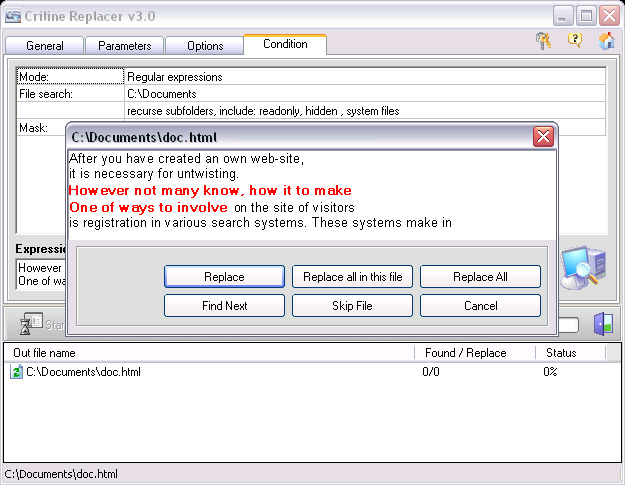This screenshot has height=485, width=625.
Task: Click the 0% status value
Action: (x=550, y=372)
